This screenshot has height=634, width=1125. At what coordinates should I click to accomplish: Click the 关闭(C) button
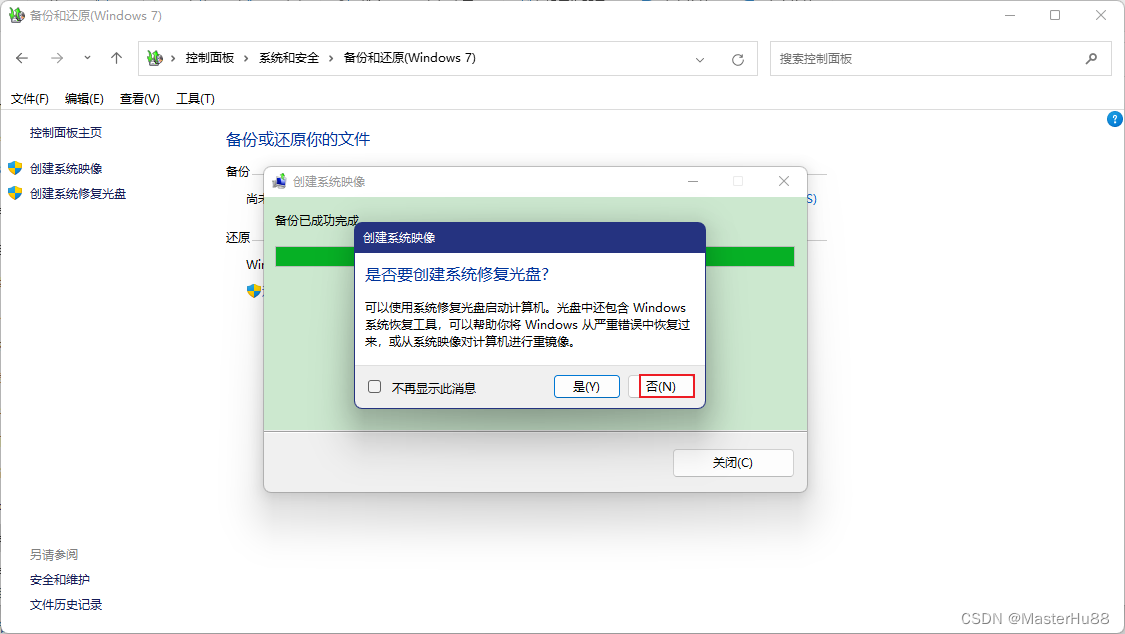pyautogui.click(x=733, y=463)
